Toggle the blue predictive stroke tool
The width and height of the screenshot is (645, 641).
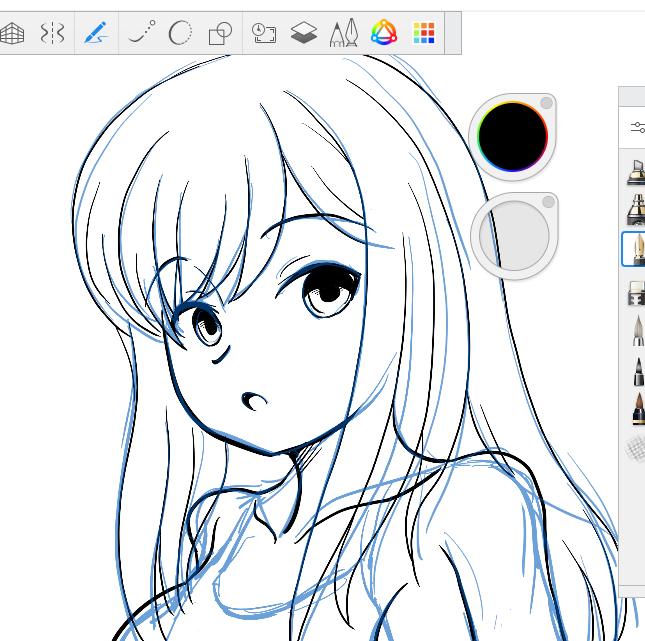click(96, 33)
